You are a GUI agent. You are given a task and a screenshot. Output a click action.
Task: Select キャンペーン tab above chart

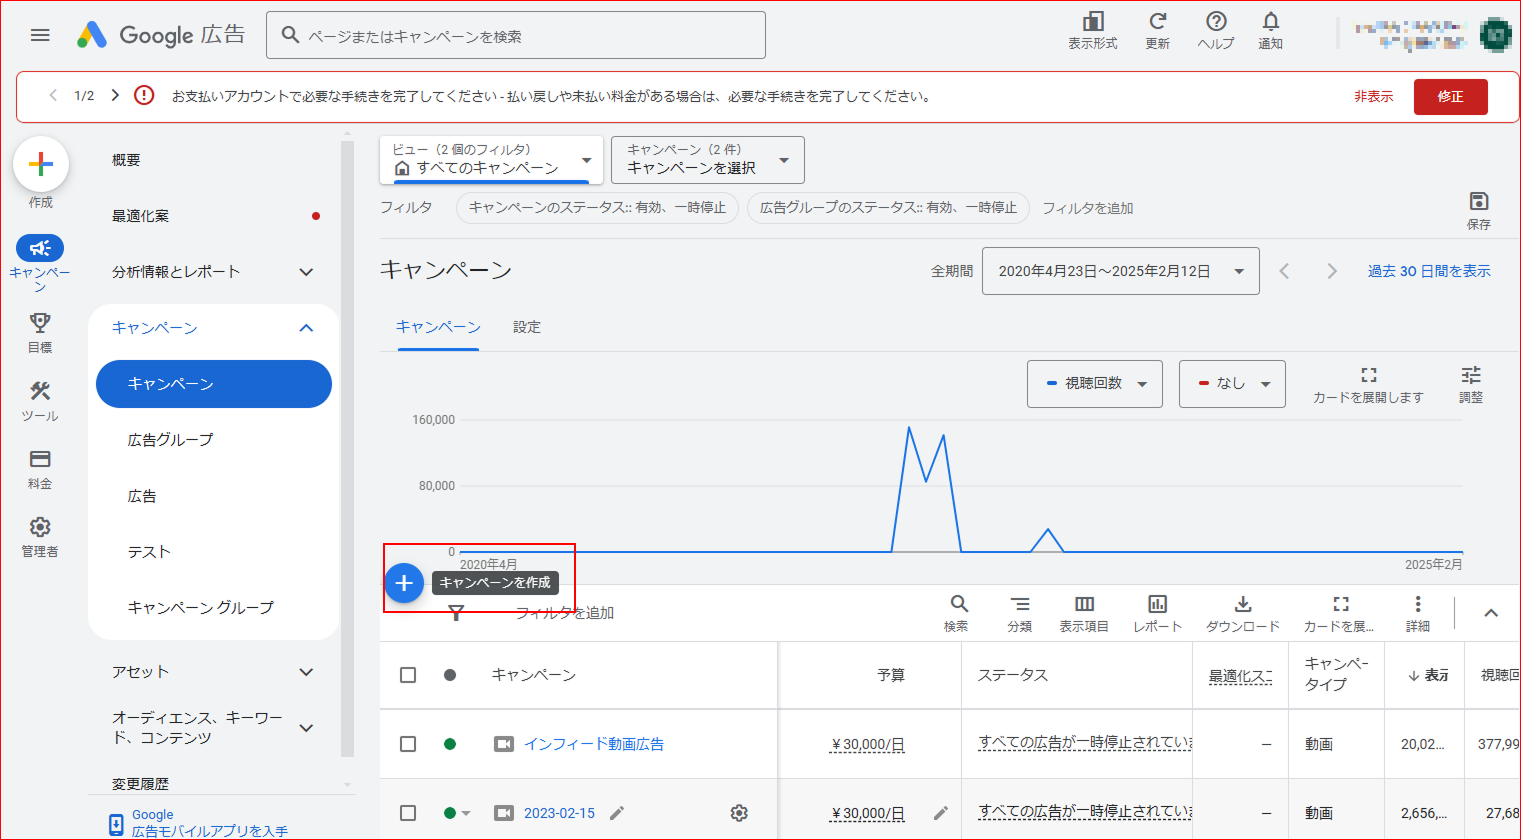coord(438,327)
